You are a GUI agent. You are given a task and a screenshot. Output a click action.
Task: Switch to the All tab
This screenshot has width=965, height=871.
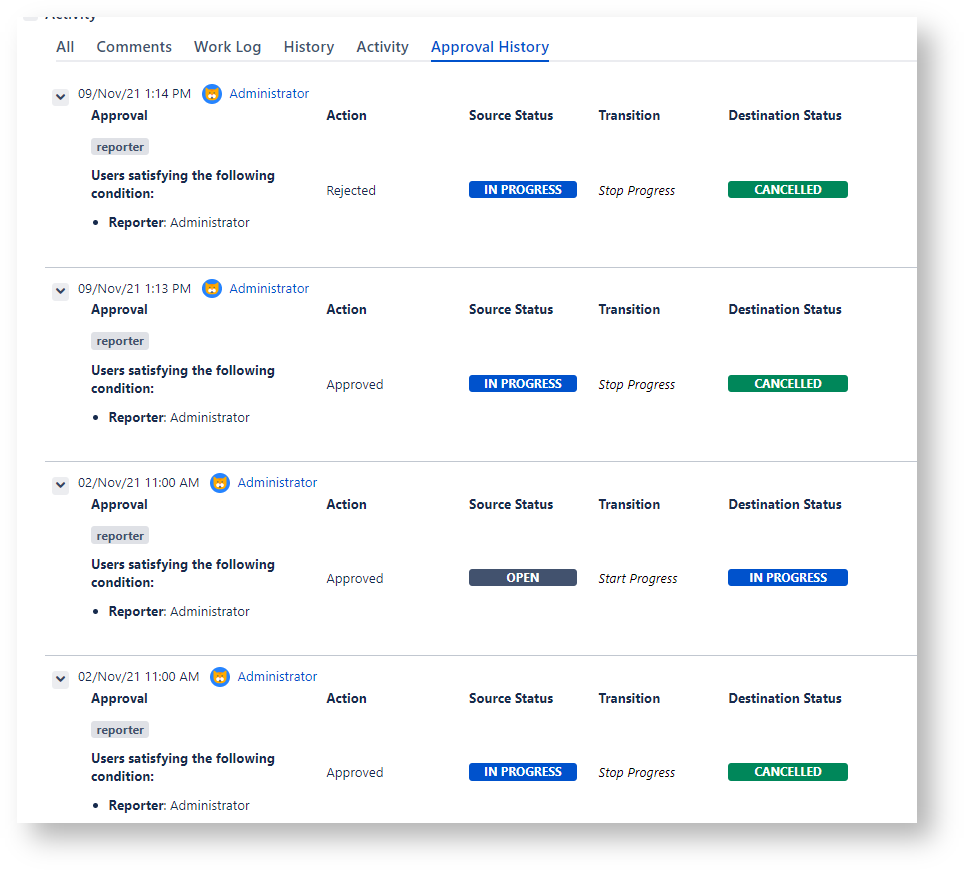click(x=65, y=47)
